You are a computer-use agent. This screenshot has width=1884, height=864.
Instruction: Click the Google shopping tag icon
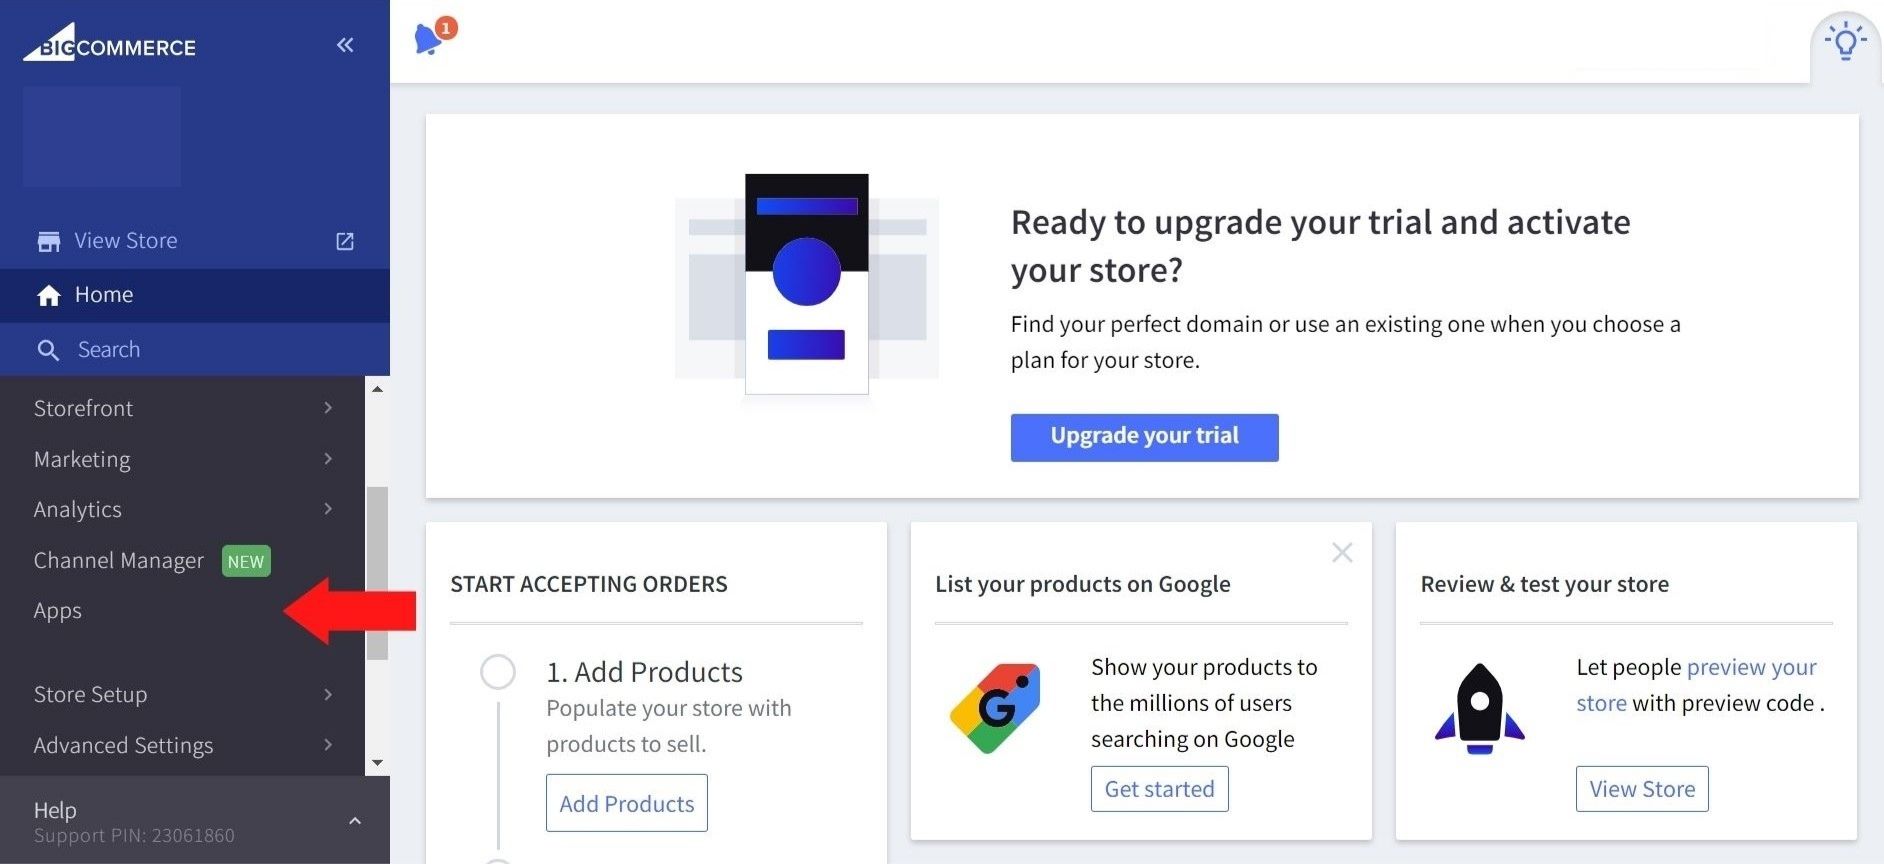click(x=995, y=708)
